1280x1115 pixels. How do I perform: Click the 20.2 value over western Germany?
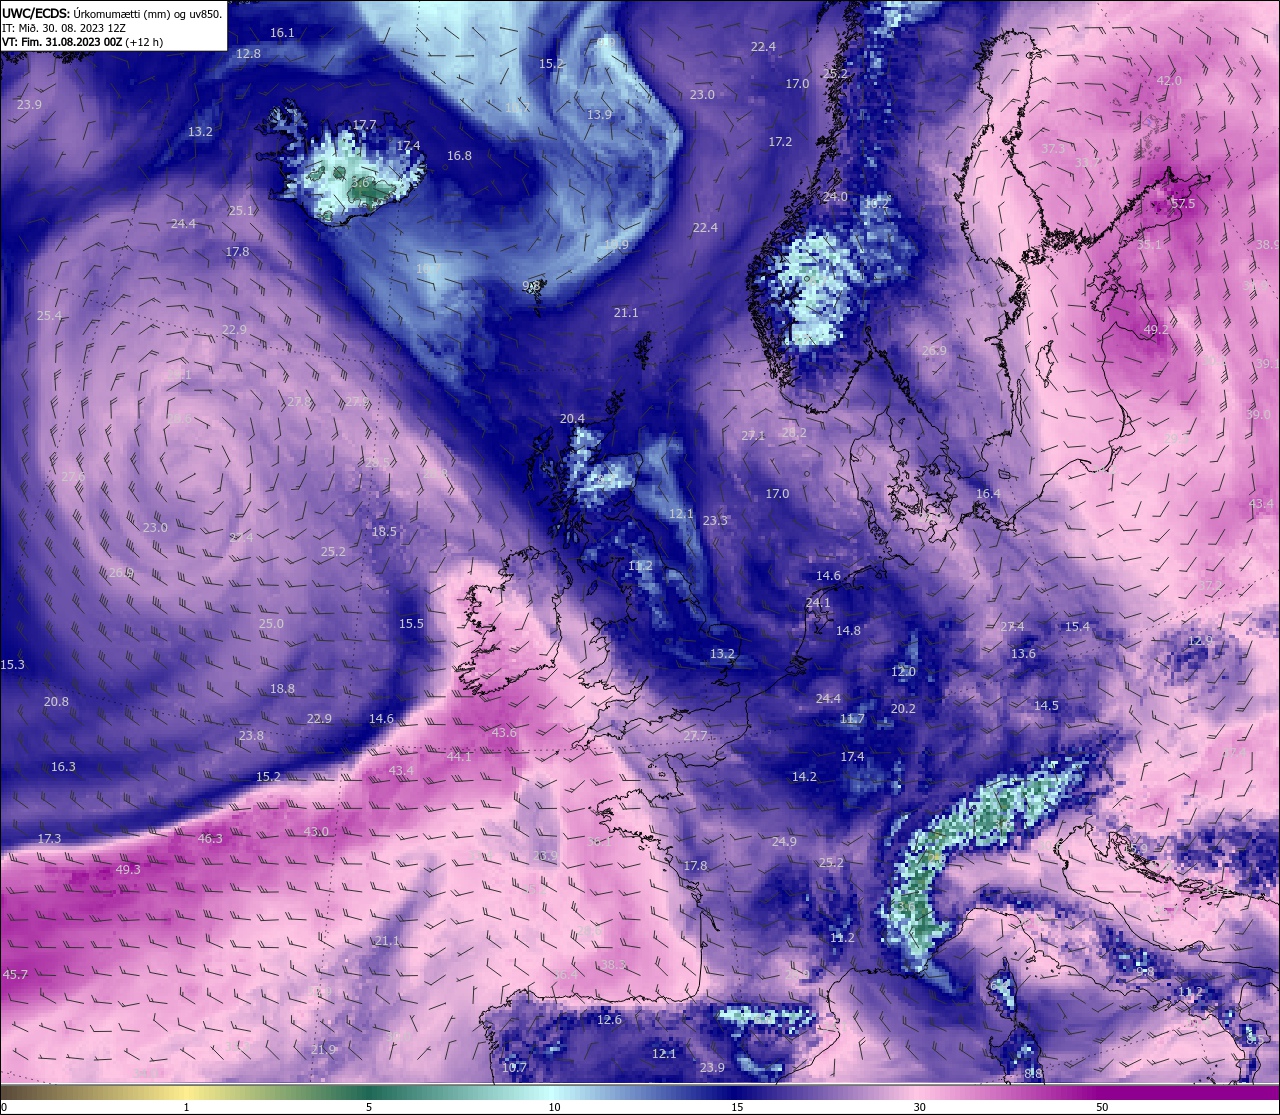(x=903, y=709)
